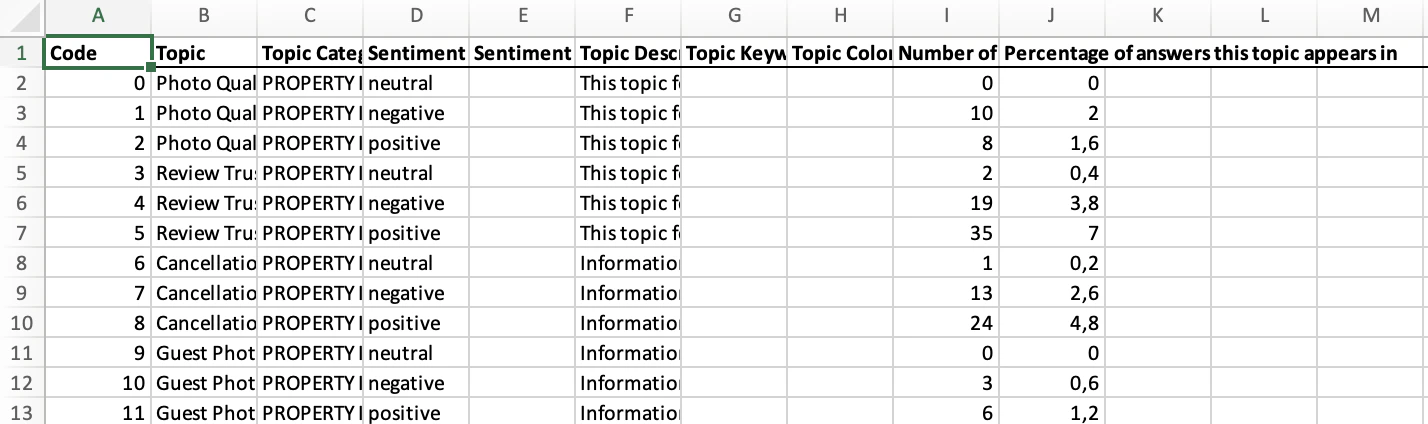Select column F header
The image size is (1428, 424).
pyautogui.click(x=628, y=16)
